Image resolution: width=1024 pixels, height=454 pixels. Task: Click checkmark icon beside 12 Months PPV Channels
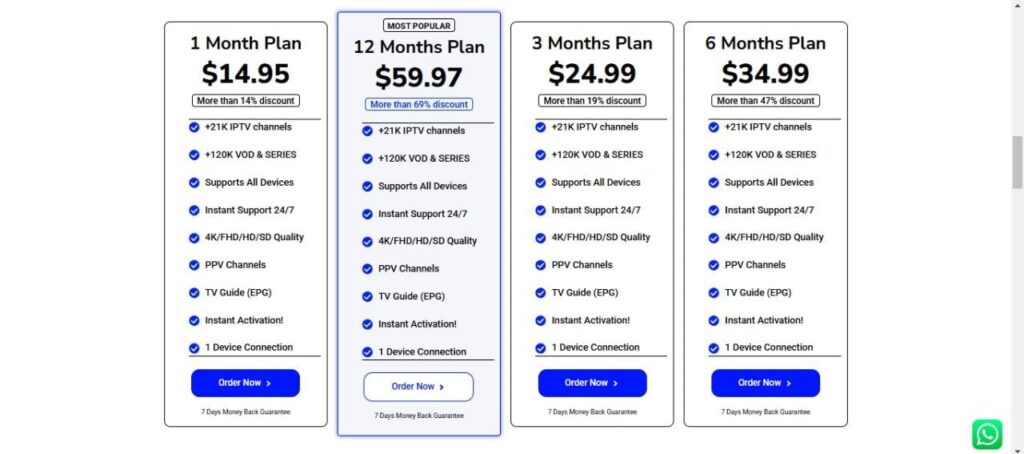tap(367, 268)
